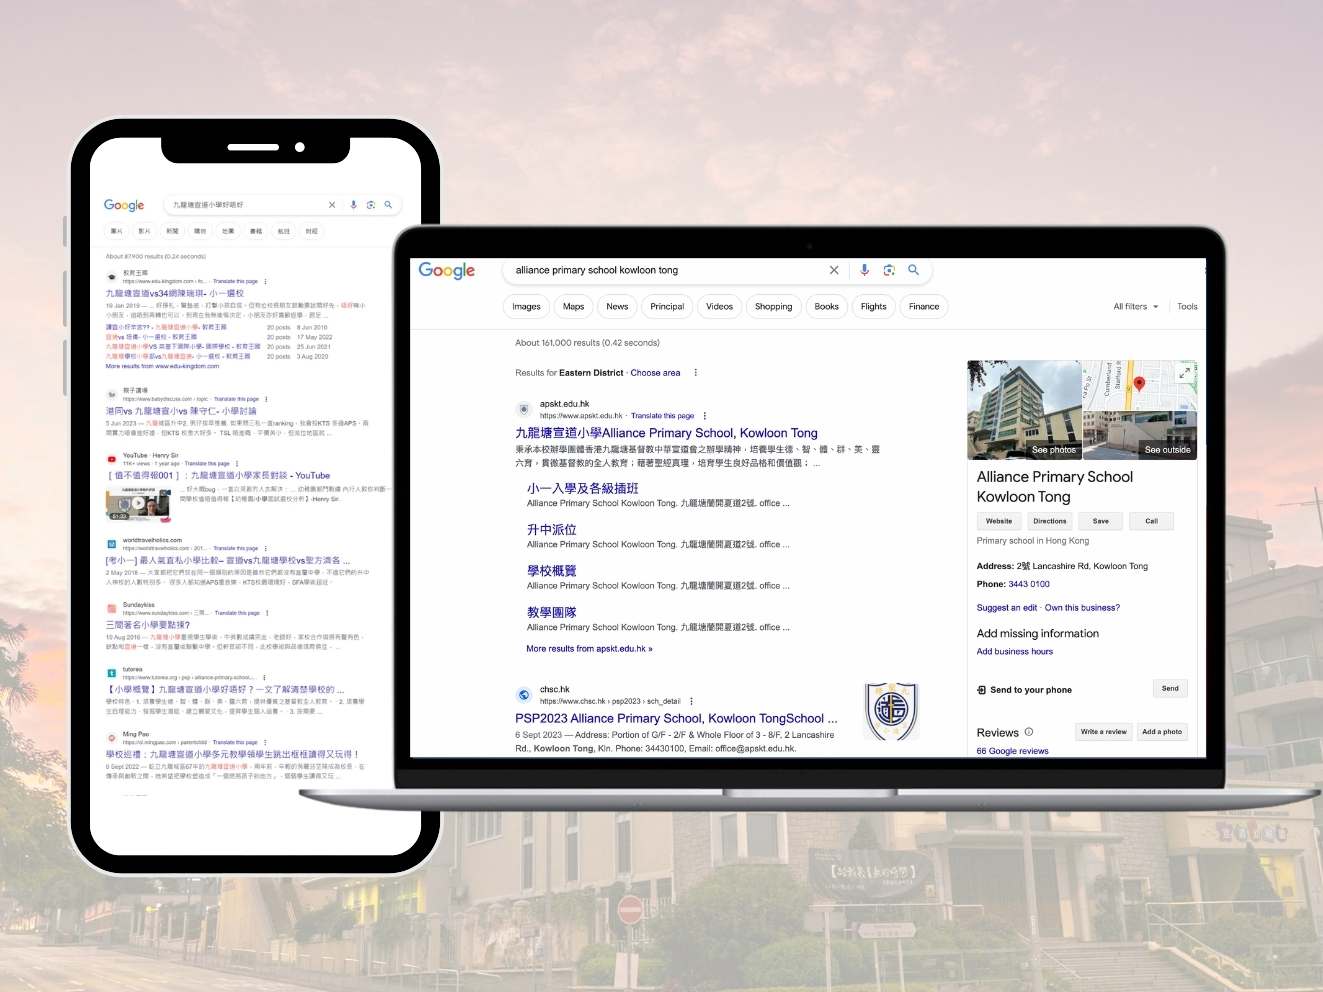Switch to the Videos tab
This screenshot has width=1323, height=992.
click(x=719, y=307)
